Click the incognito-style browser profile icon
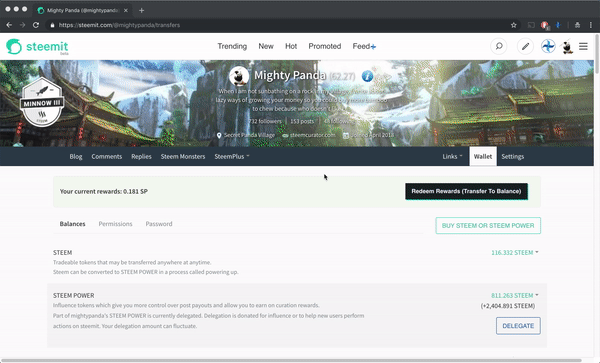Screen dimensions: 600x363 [577, 25]
